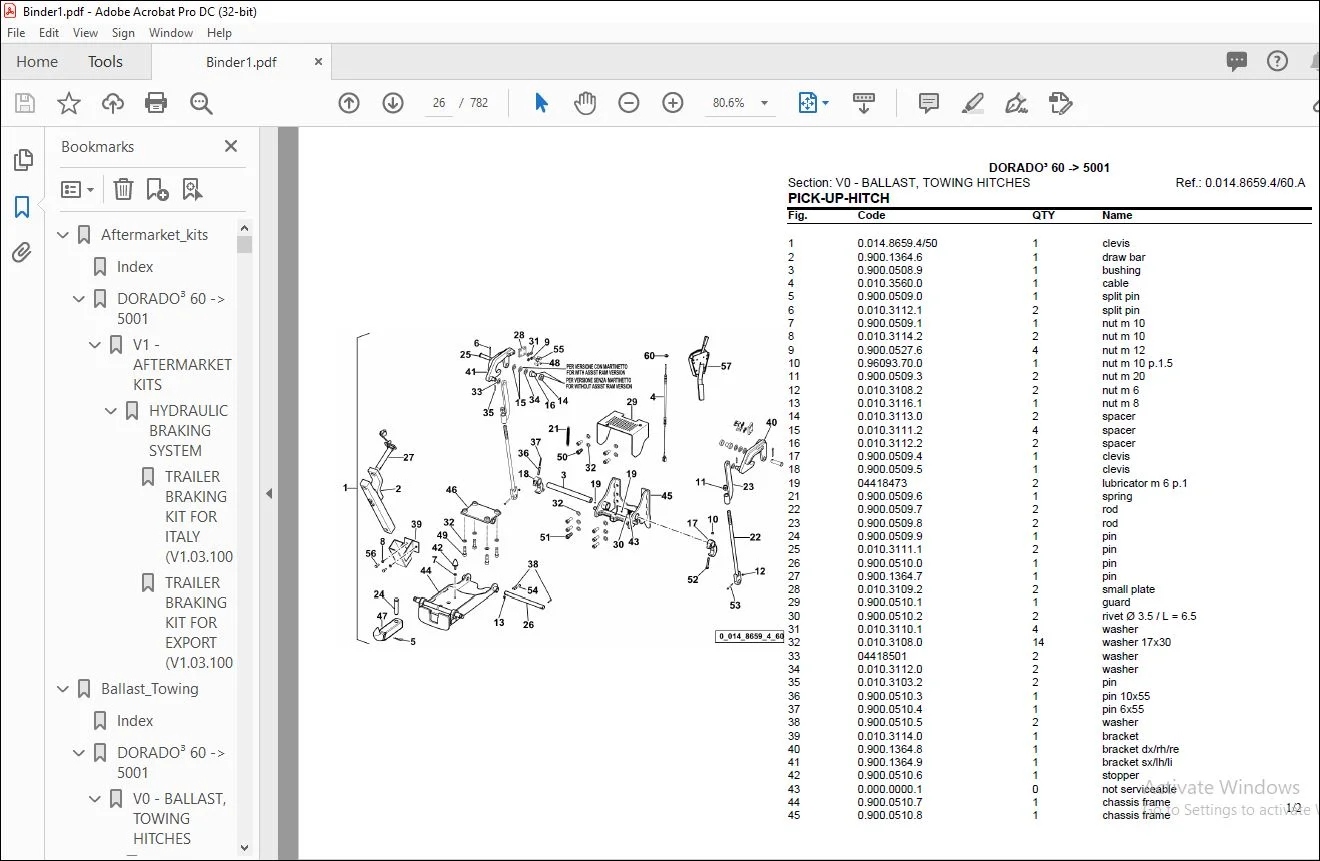1320x861 pixels.
Task: Click the 'not serviceable' table entry
Action: pyautogui.click(x=1139, y=789)
